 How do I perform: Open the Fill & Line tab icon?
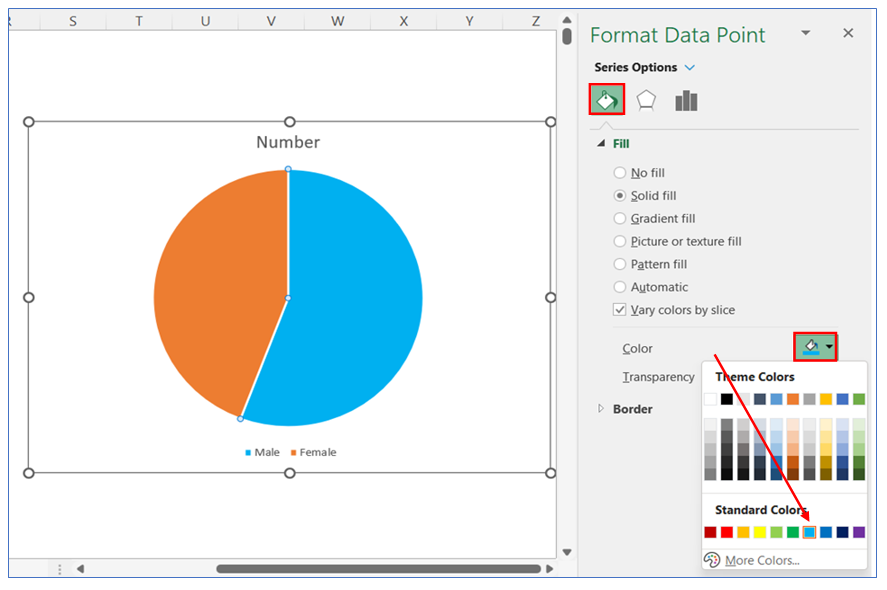tap(607, 100)
